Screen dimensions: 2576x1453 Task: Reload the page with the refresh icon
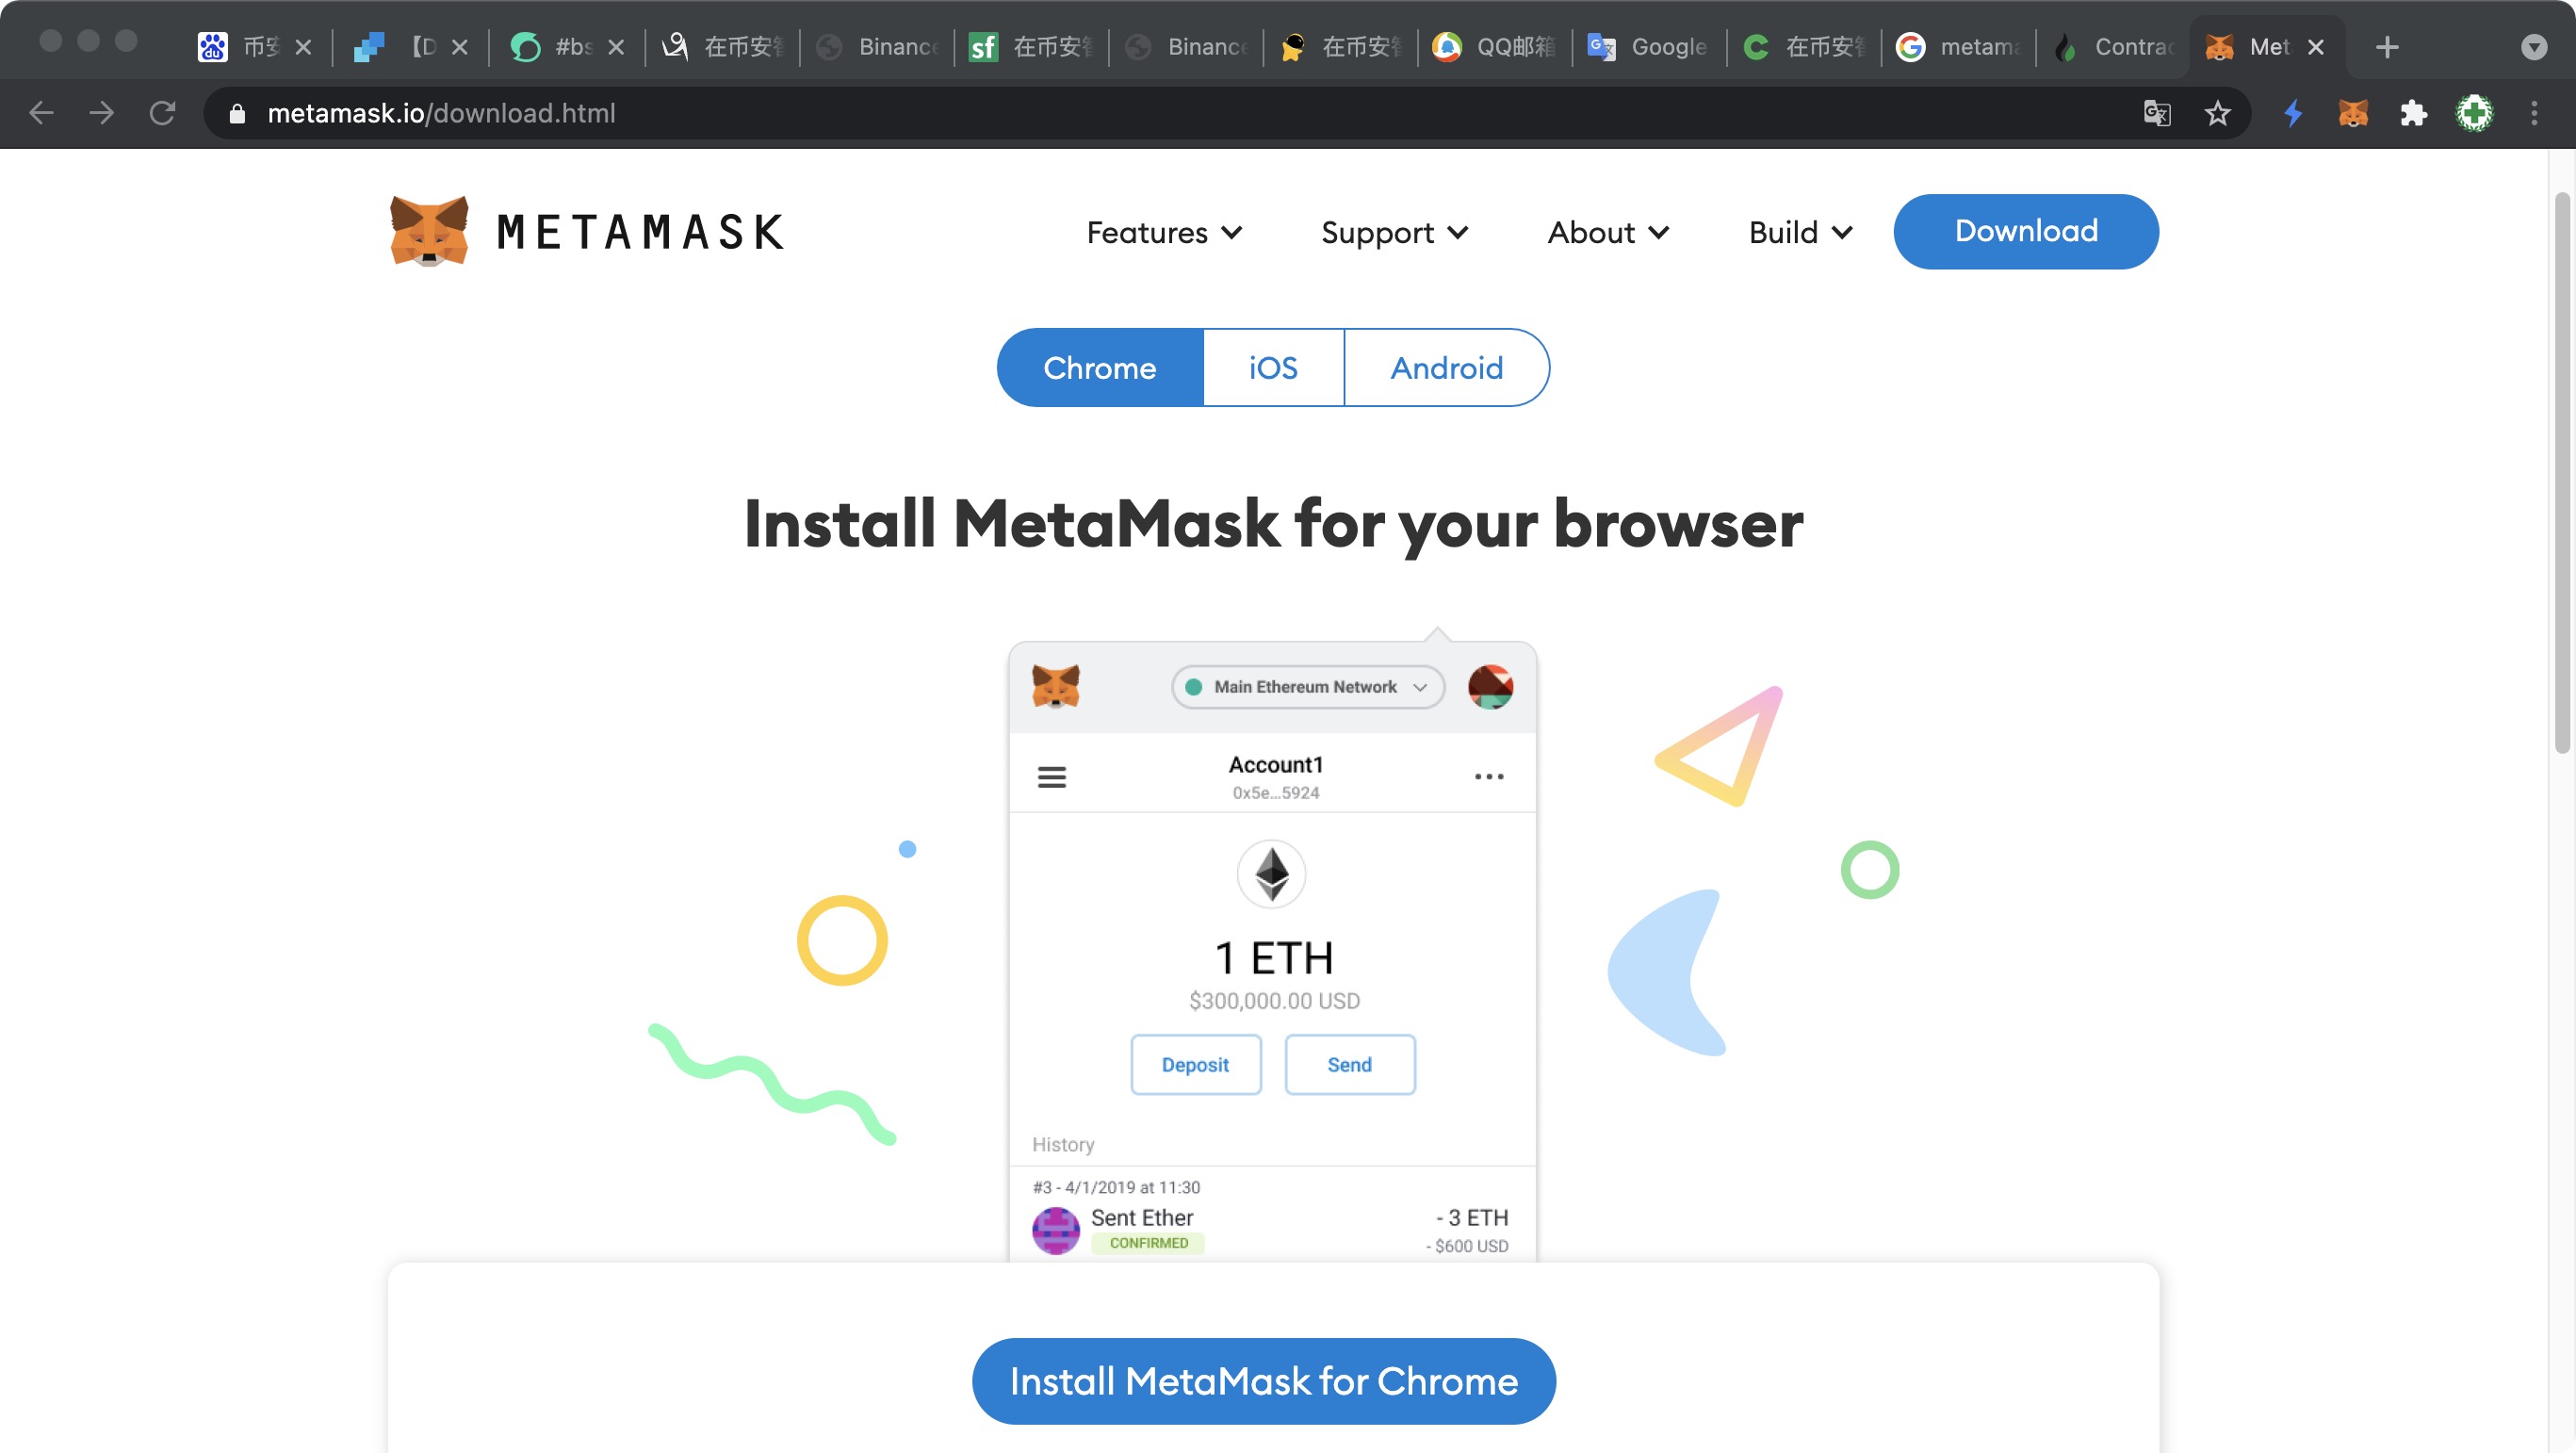[x=162, y=113]
